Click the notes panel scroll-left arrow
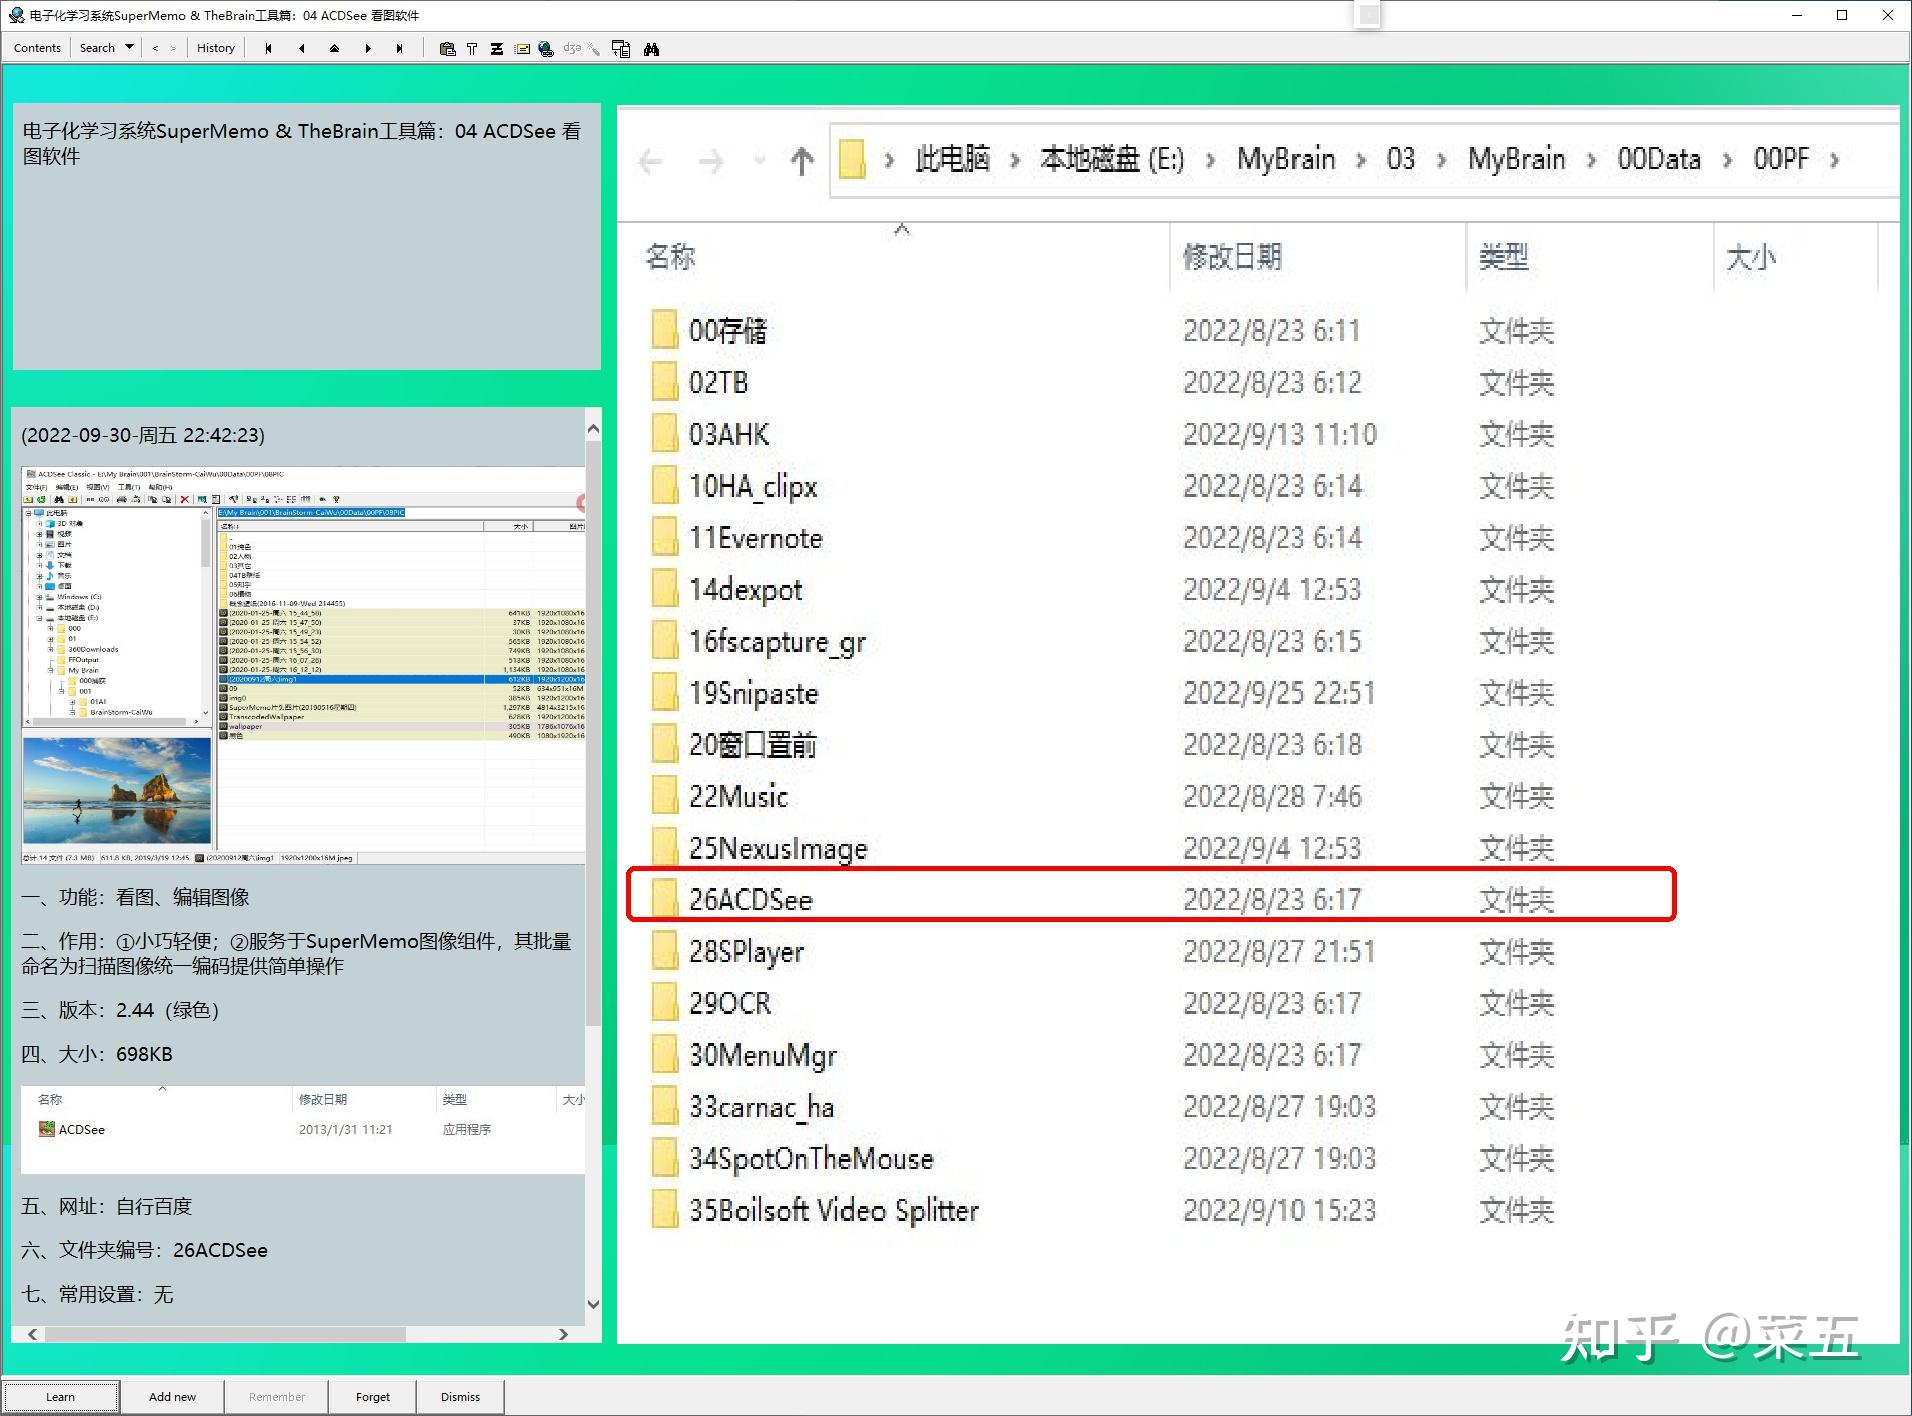Screen dimensions: 1912x1416 [33, 1334]
